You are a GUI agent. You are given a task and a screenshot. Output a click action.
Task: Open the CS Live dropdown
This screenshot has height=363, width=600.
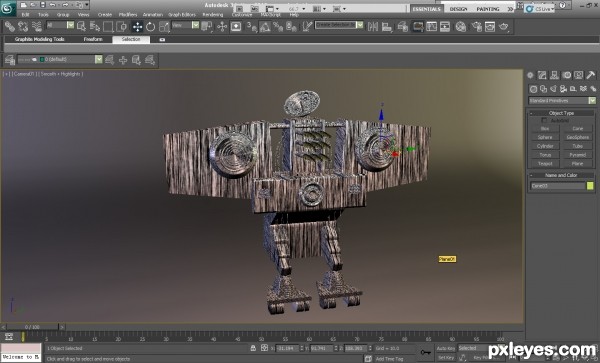coord(540,8)
